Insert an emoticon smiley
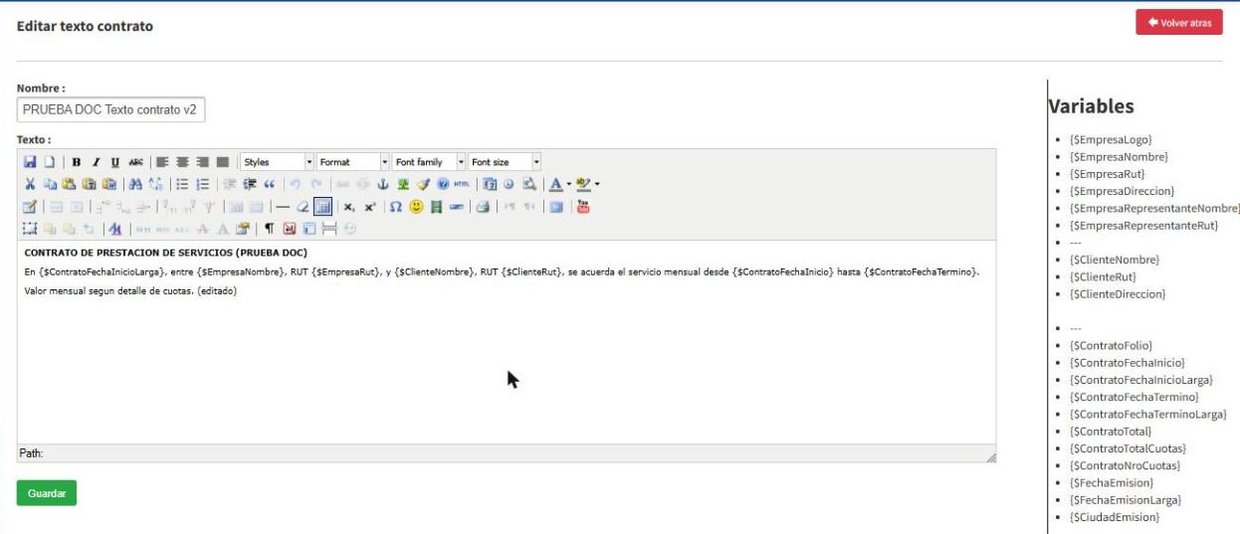 [x=416, y=207]
